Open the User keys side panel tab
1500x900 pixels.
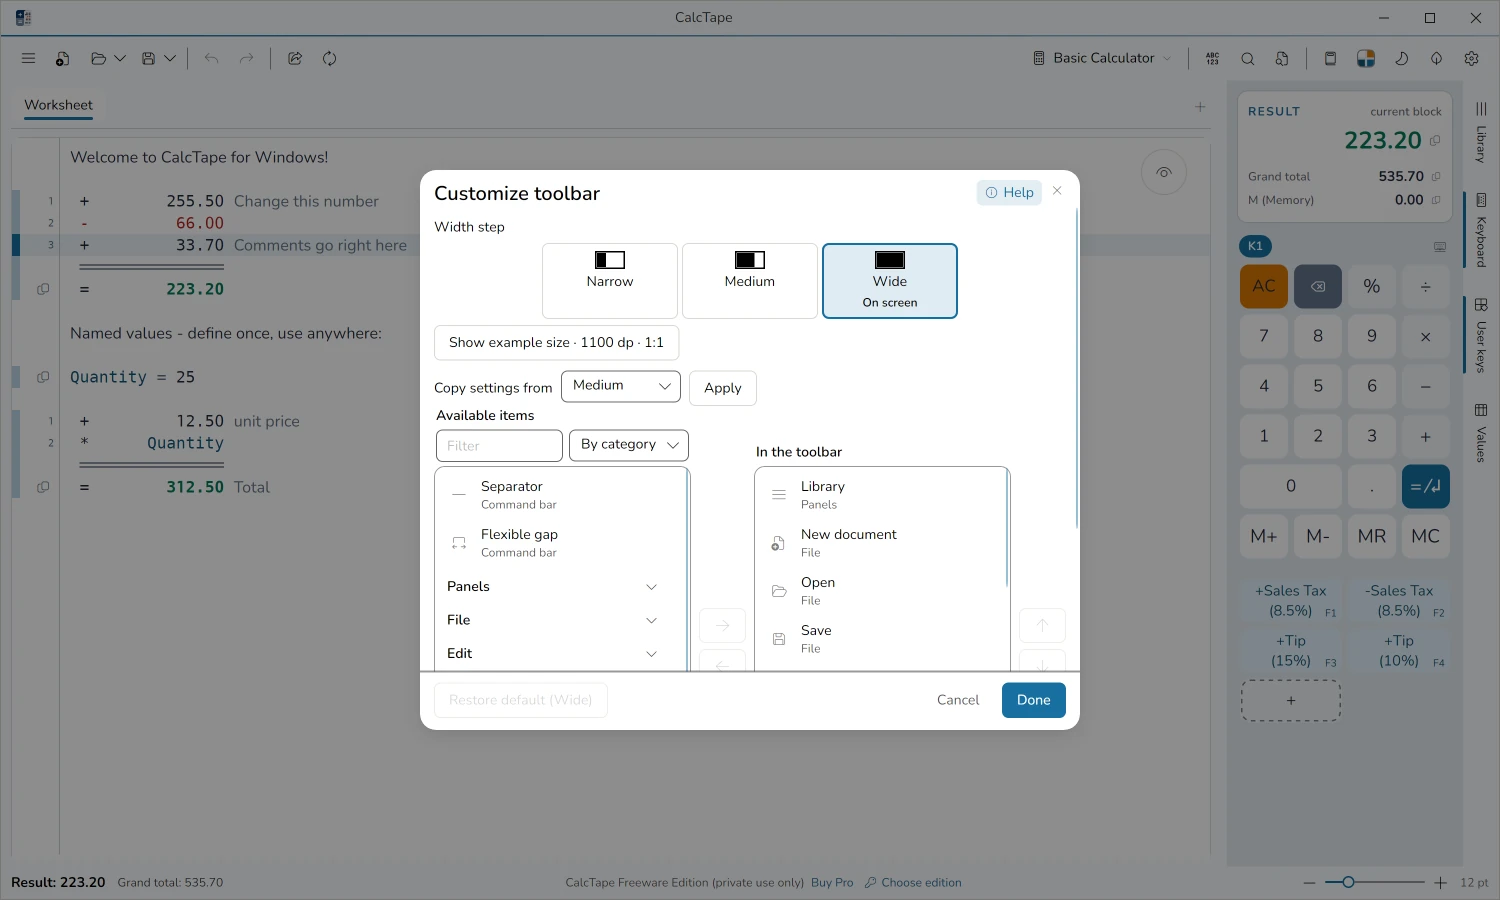[1481, 335]
